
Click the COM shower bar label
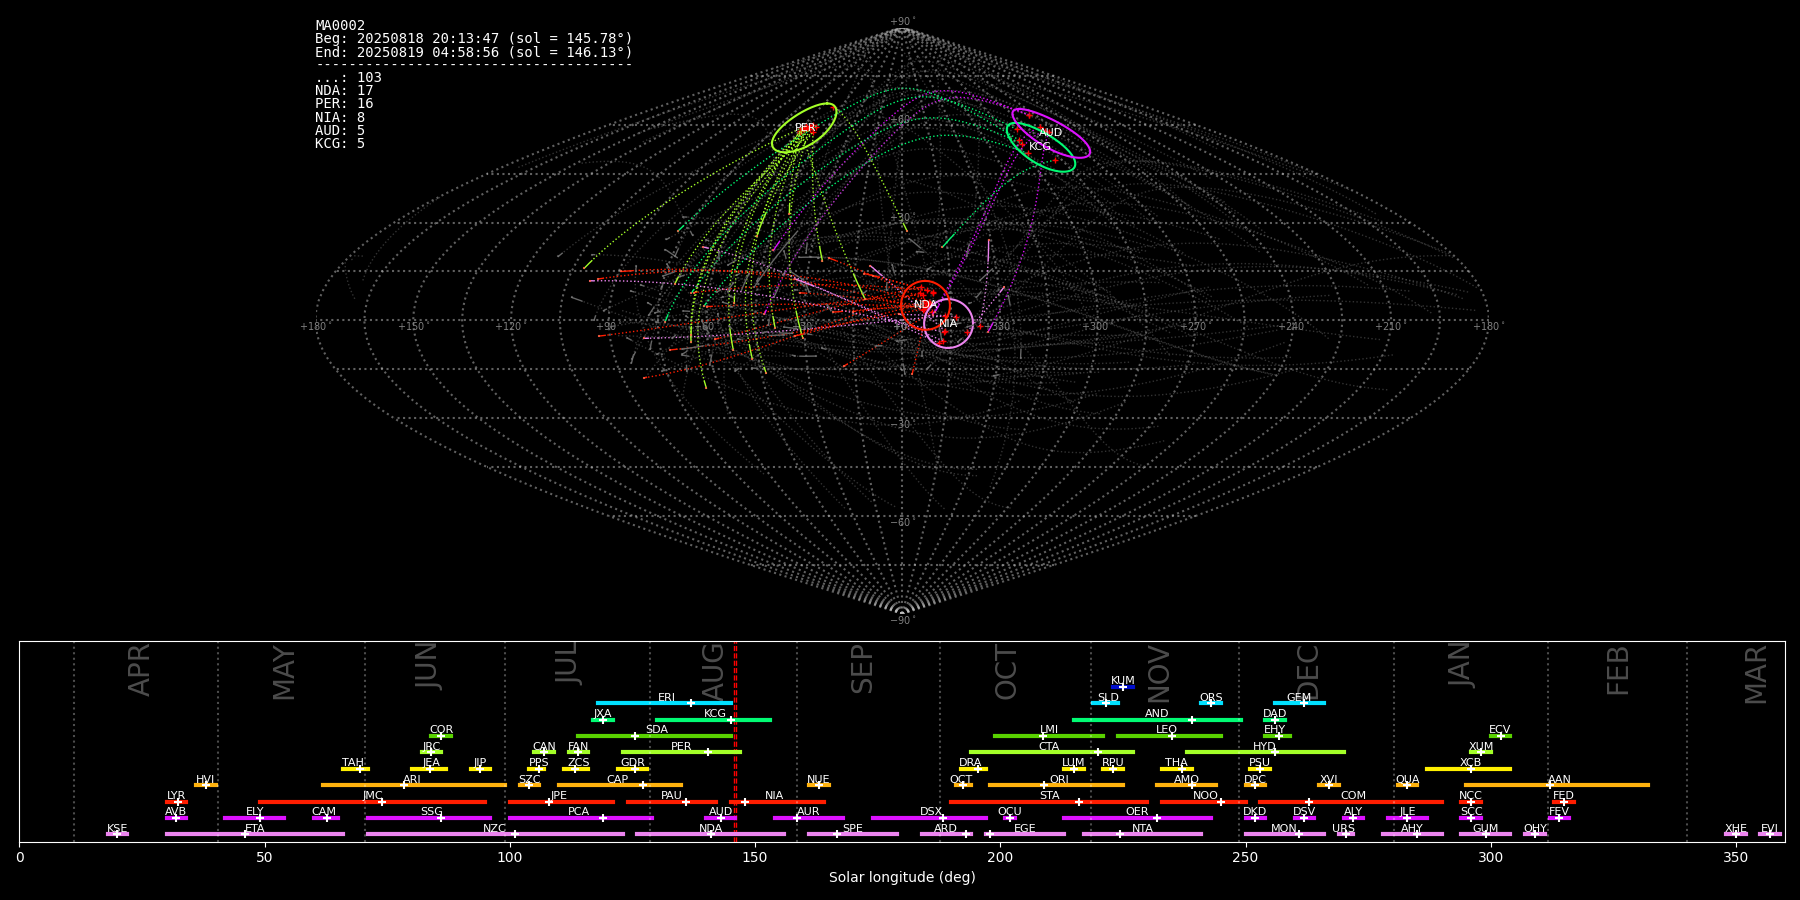pos(1353,796)
